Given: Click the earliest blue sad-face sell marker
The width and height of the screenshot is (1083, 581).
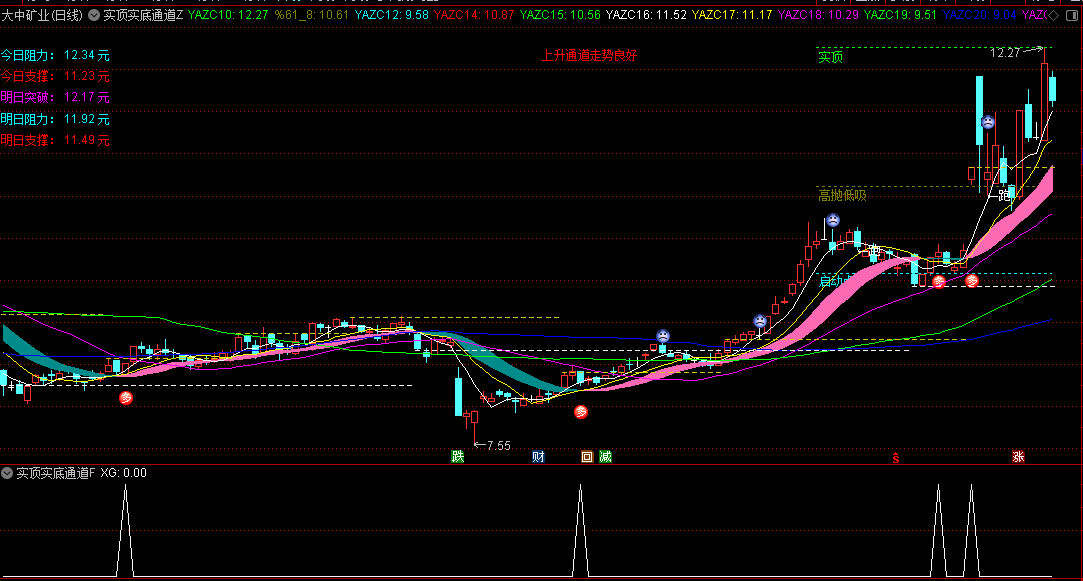Looking at the screenshot, I should coord(663,336).
